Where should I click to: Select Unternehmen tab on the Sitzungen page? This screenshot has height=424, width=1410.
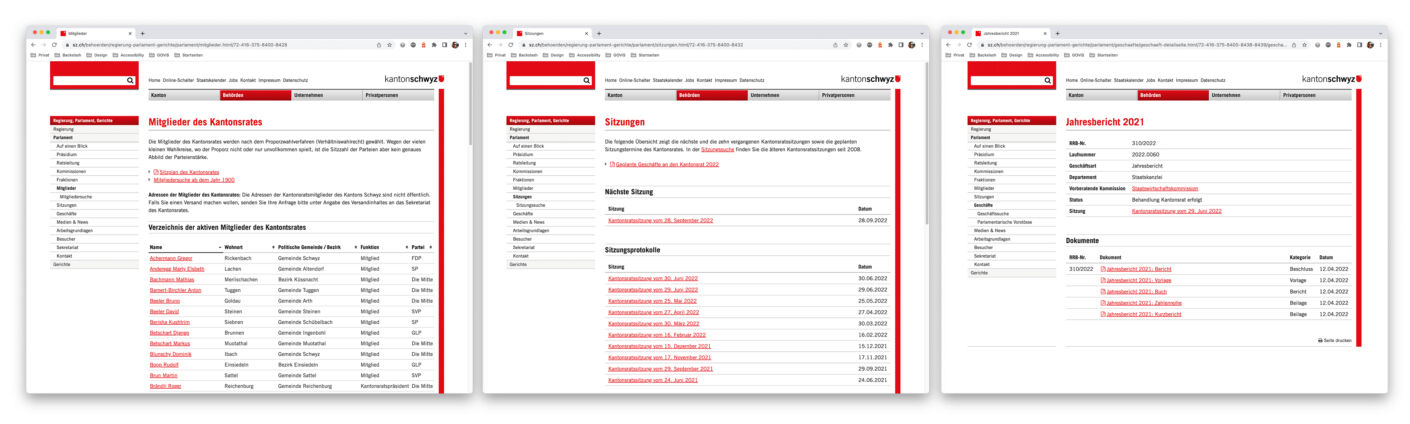pos(782,95)
